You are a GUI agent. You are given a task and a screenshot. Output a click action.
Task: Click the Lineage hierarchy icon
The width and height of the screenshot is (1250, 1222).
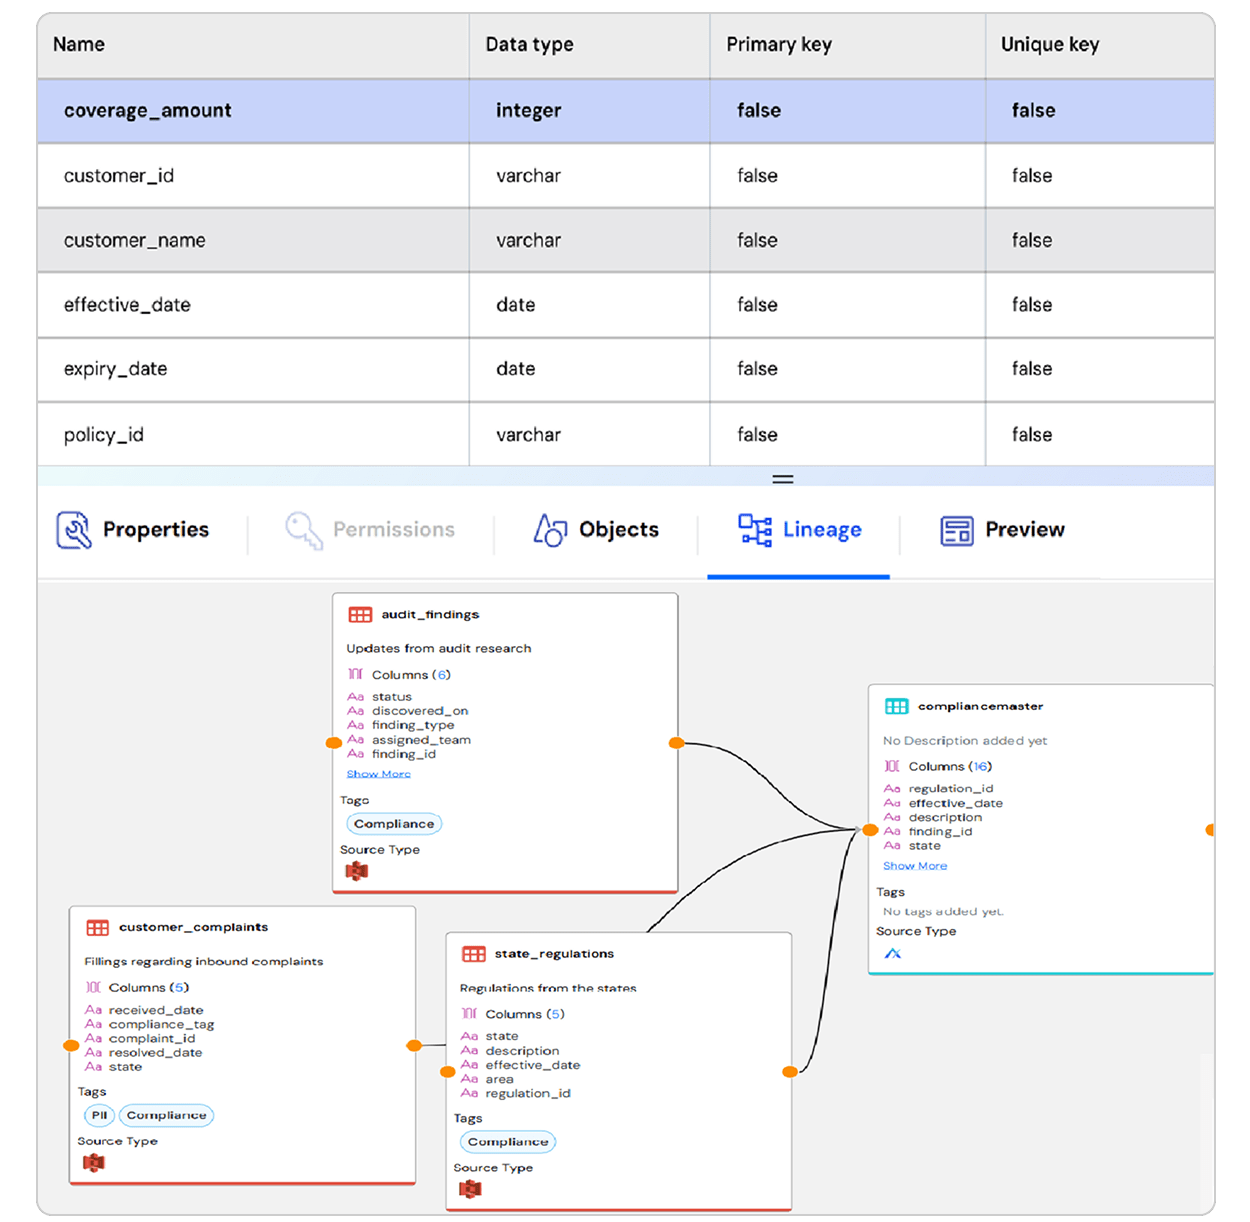click(x=755, y=530)
